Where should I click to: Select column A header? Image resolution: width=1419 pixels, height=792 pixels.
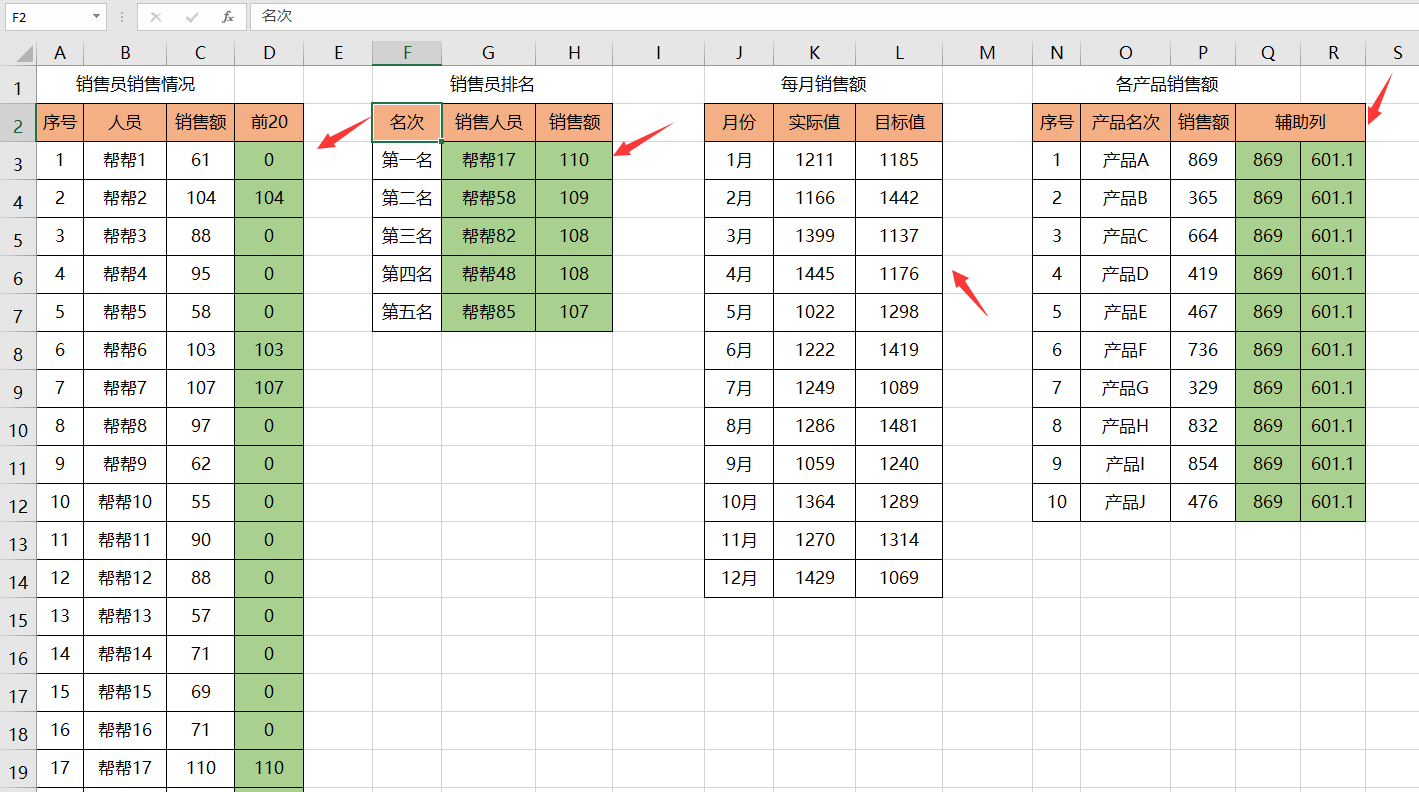click(60, 53)
